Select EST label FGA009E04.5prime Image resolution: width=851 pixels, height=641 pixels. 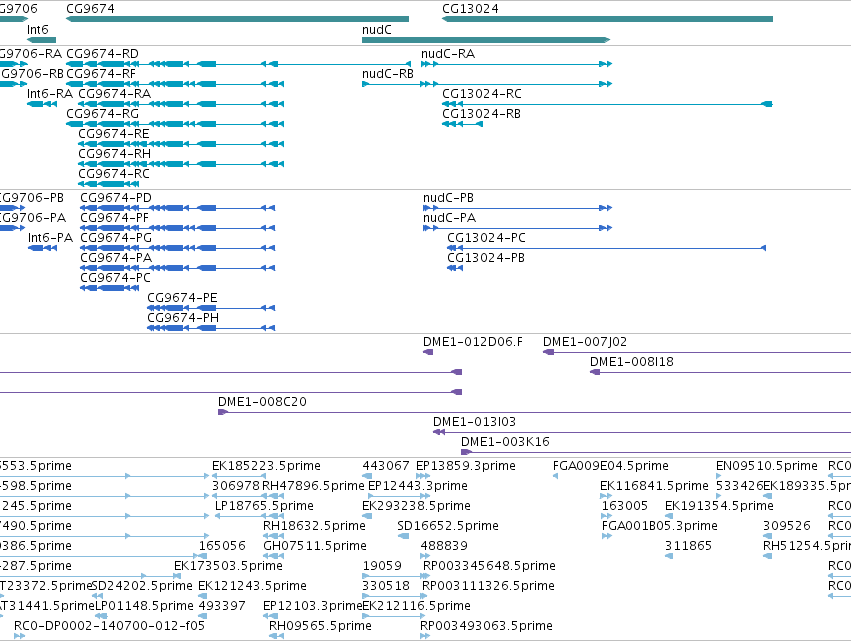611,466
